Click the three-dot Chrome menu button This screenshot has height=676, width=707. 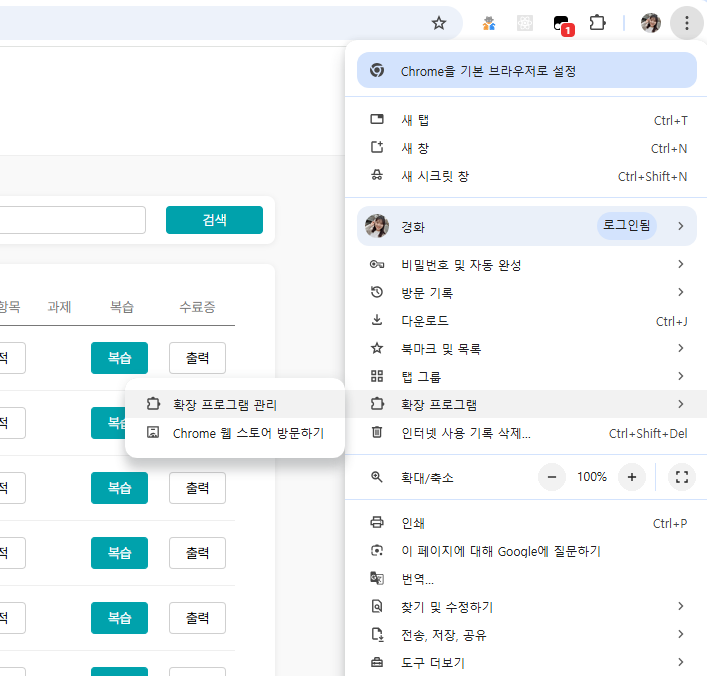pyautogui.click(x=686, y=23)
